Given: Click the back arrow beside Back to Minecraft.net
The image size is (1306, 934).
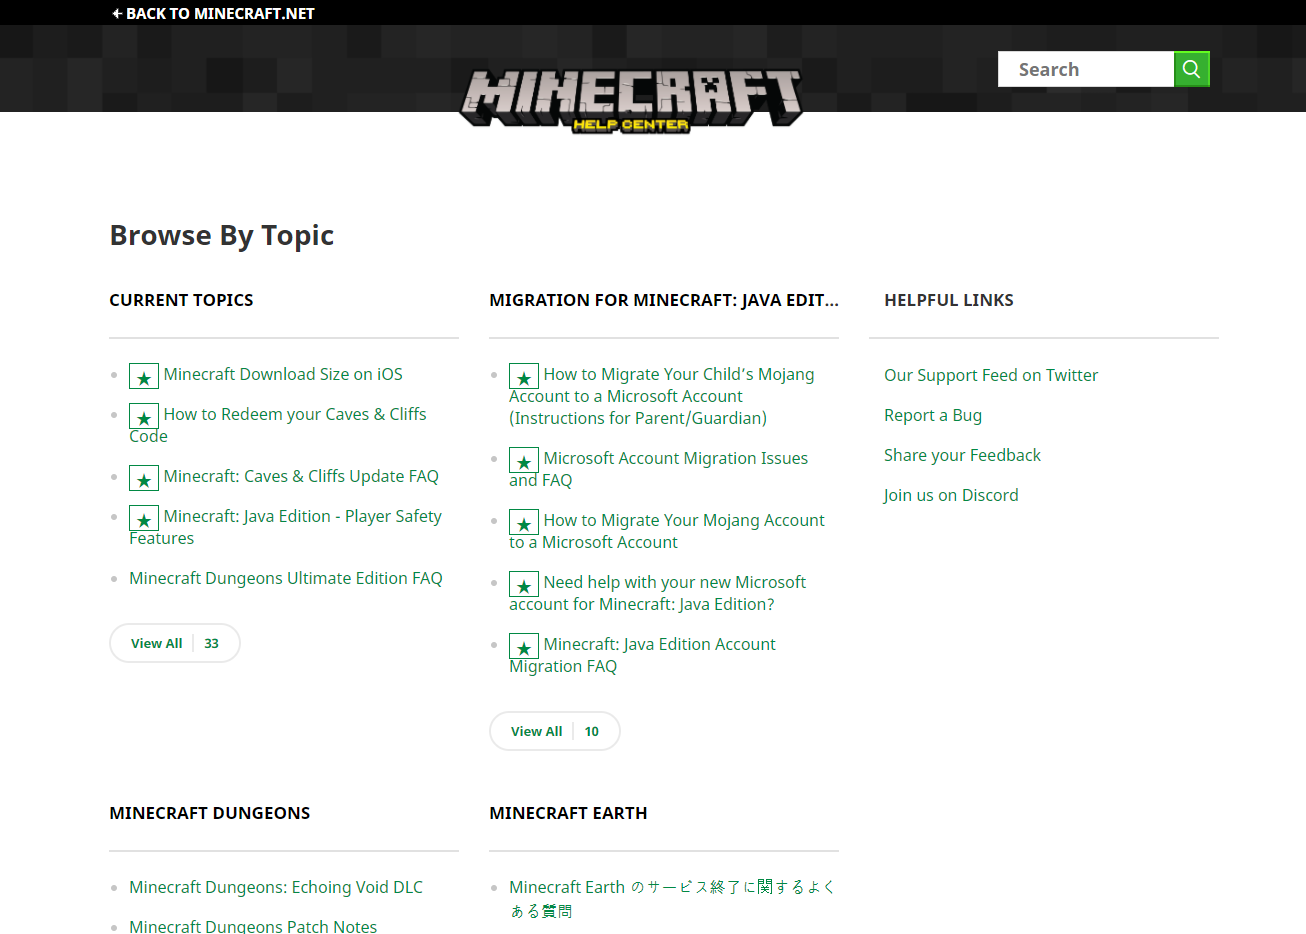Looking at the screenshot, I should coord(117,13).
